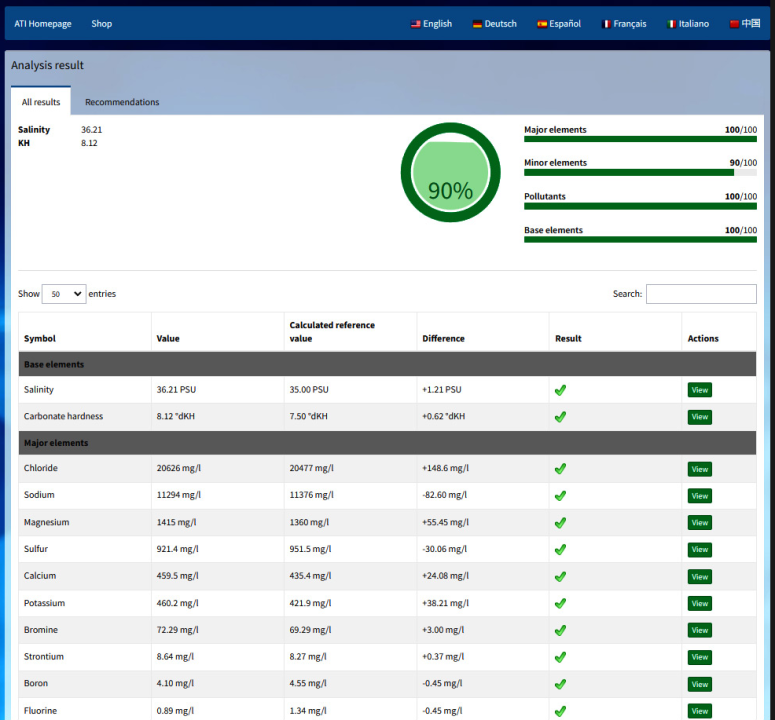Click the Minor elements score bar

pos(640,172)
